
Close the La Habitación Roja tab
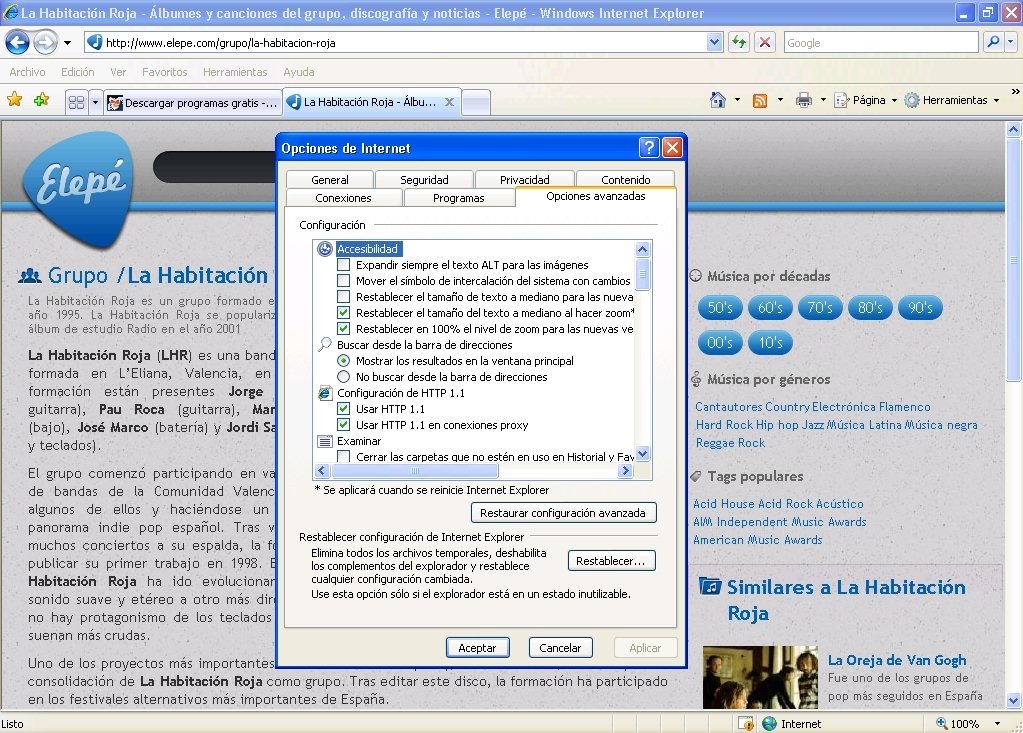[x=449, y=102]
